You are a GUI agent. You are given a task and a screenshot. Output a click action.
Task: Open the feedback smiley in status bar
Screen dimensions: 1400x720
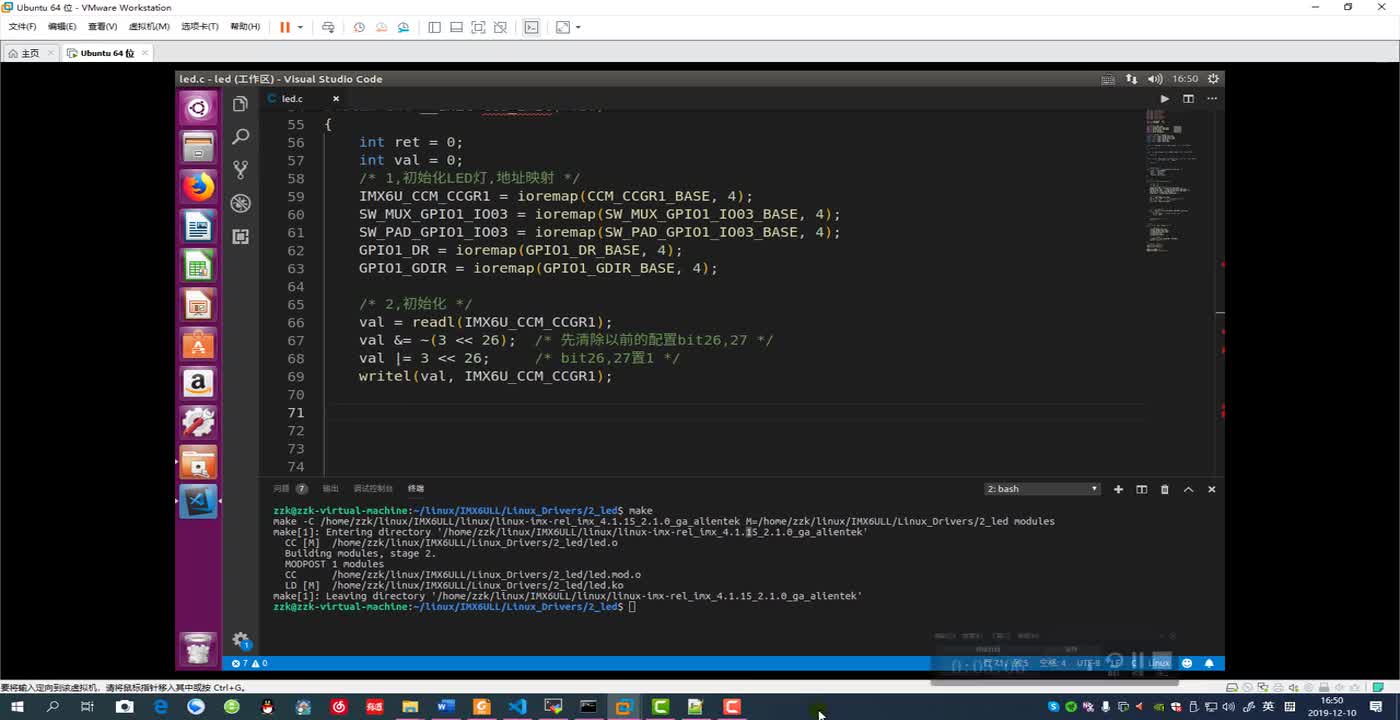tap(1187, 663)
